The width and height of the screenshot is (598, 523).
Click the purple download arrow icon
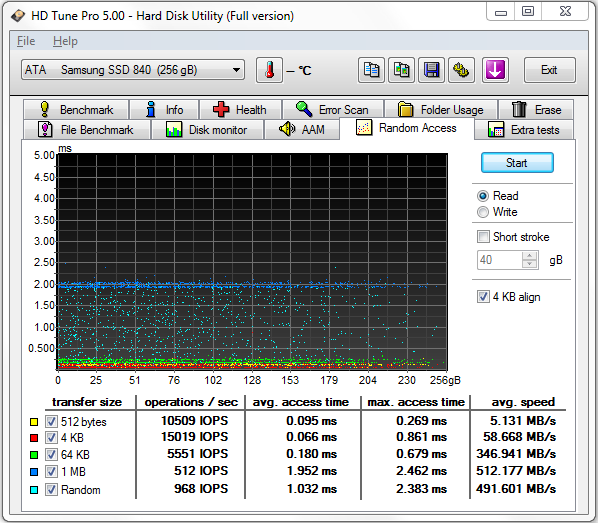495,70
